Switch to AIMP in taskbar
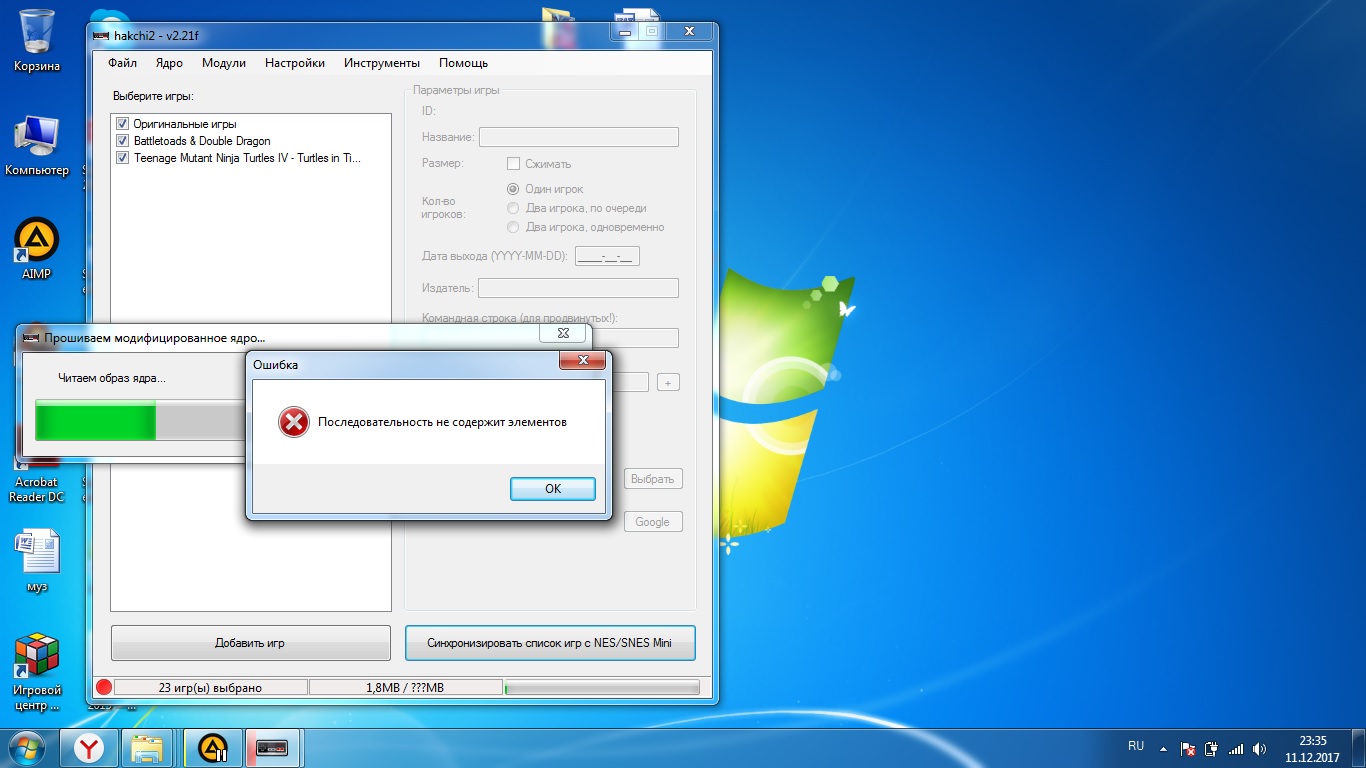The image size is (1366, 768). click(213, 747)
